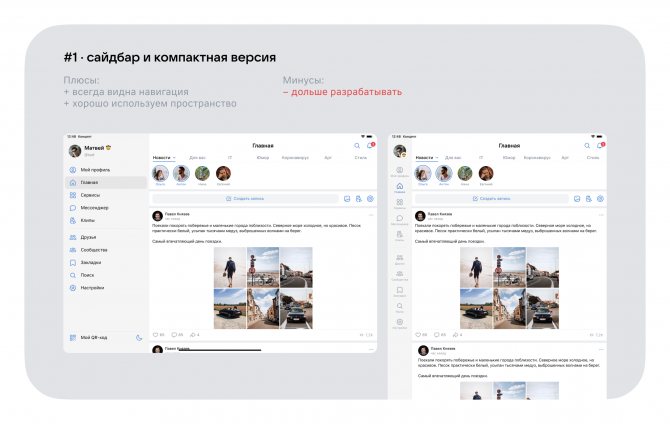Click Павел Князев author name in the wide mockup

[x=177, y=214]
